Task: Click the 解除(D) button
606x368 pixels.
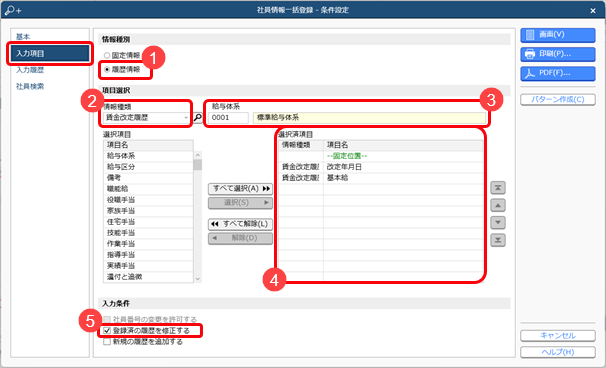Action: click(x=240, y=238)
